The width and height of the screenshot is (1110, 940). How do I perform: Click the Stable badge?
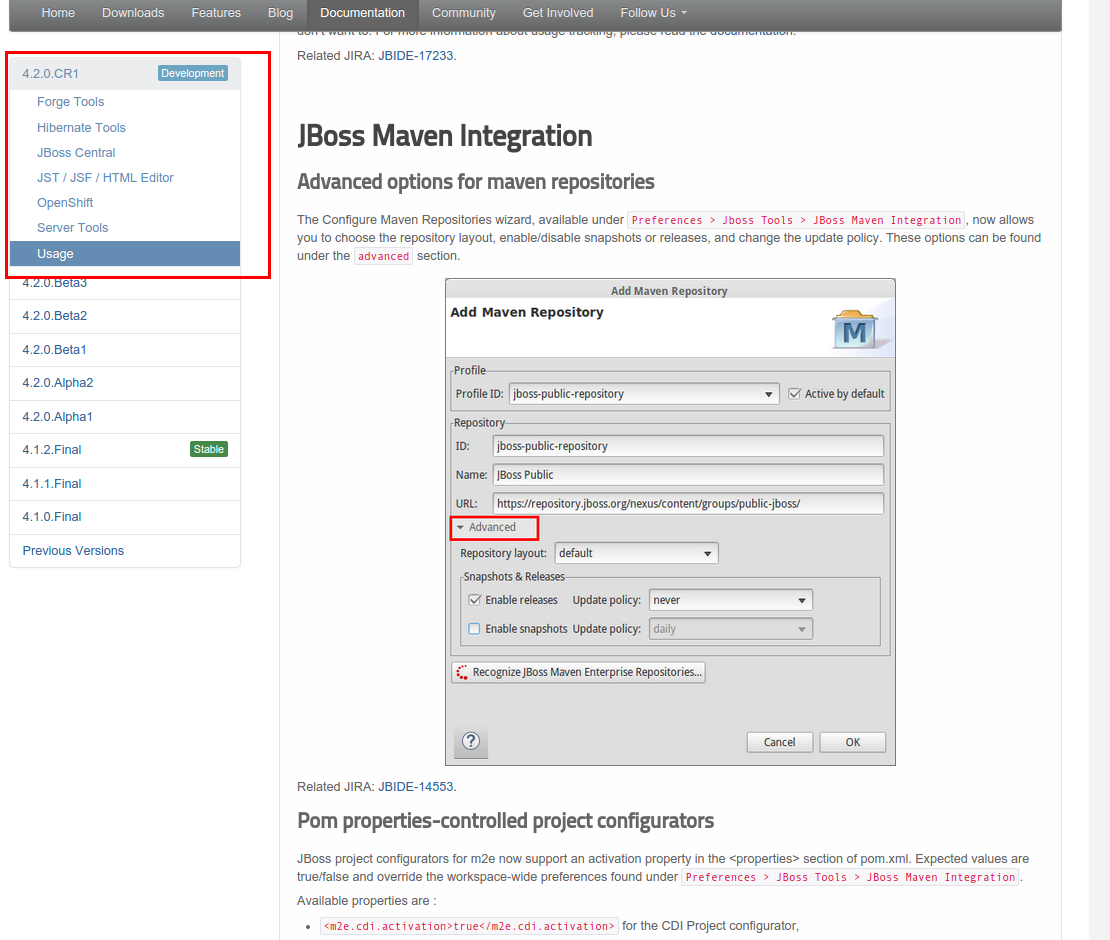[209, 449]
